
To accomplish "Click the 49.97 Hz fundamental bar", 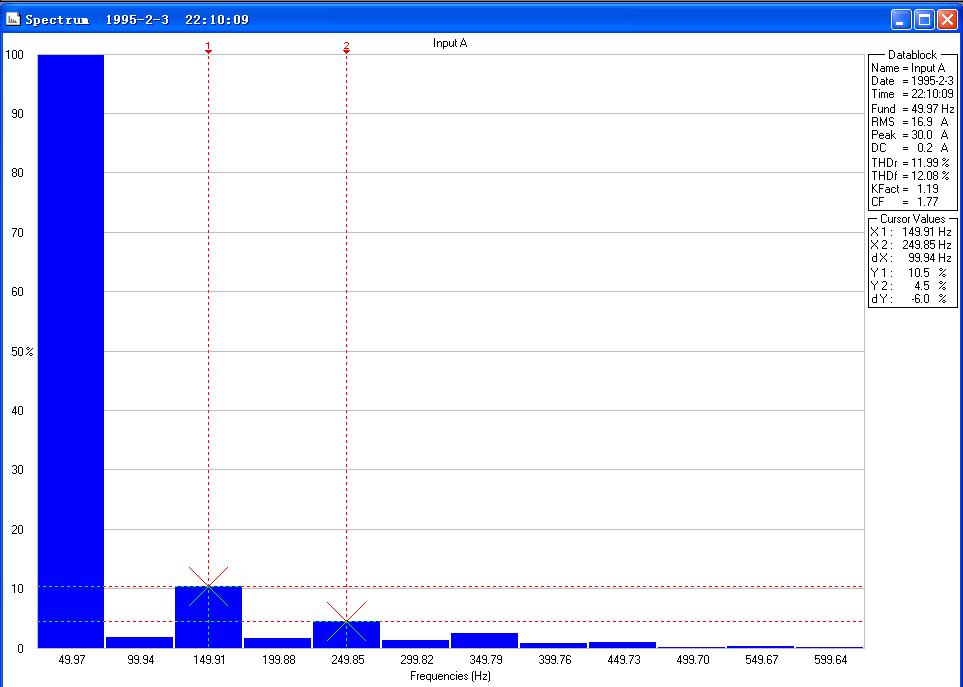I will pyautogui.click(x=71, y=351).
